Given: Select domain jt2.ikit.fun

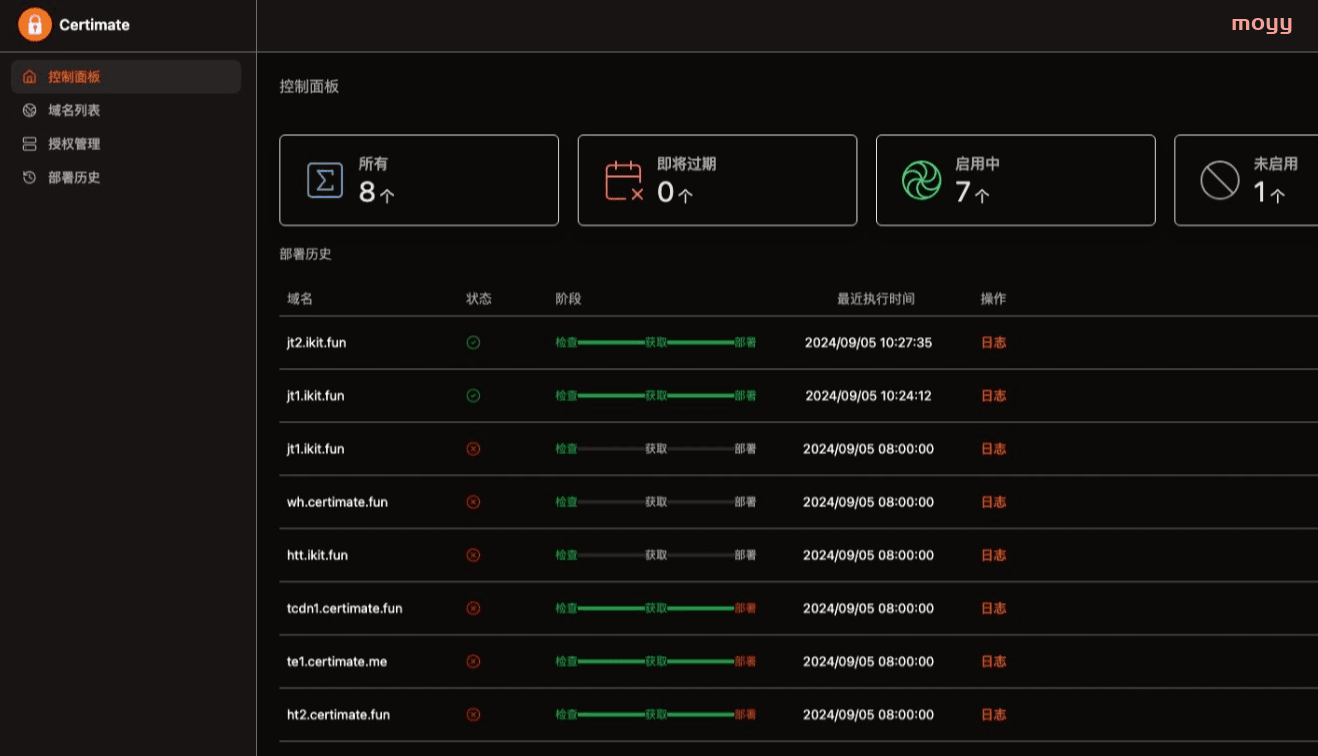Looking at the screenshot, I should [316, 343].
